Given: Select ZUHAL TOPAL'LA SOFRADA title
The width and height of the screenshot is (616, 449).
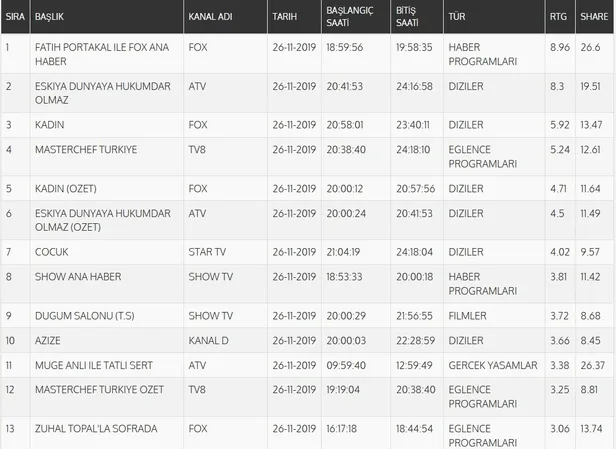Looking at the screenshot, I should pyautogui.click(x=96, y=429).
